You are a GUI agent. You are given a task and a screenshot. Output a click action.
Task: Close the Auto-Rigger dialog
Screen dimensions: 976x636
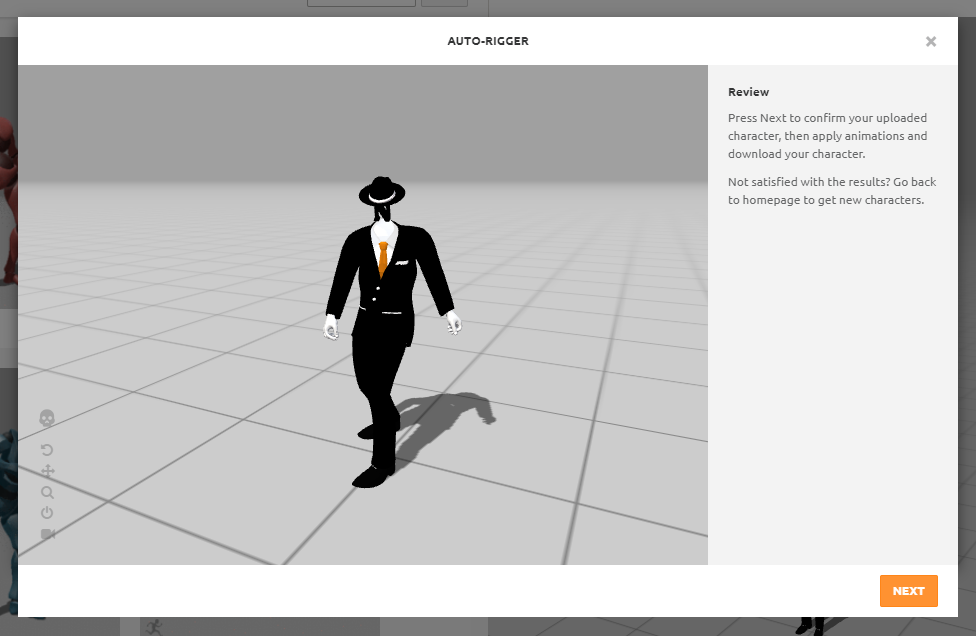[931, 41]
